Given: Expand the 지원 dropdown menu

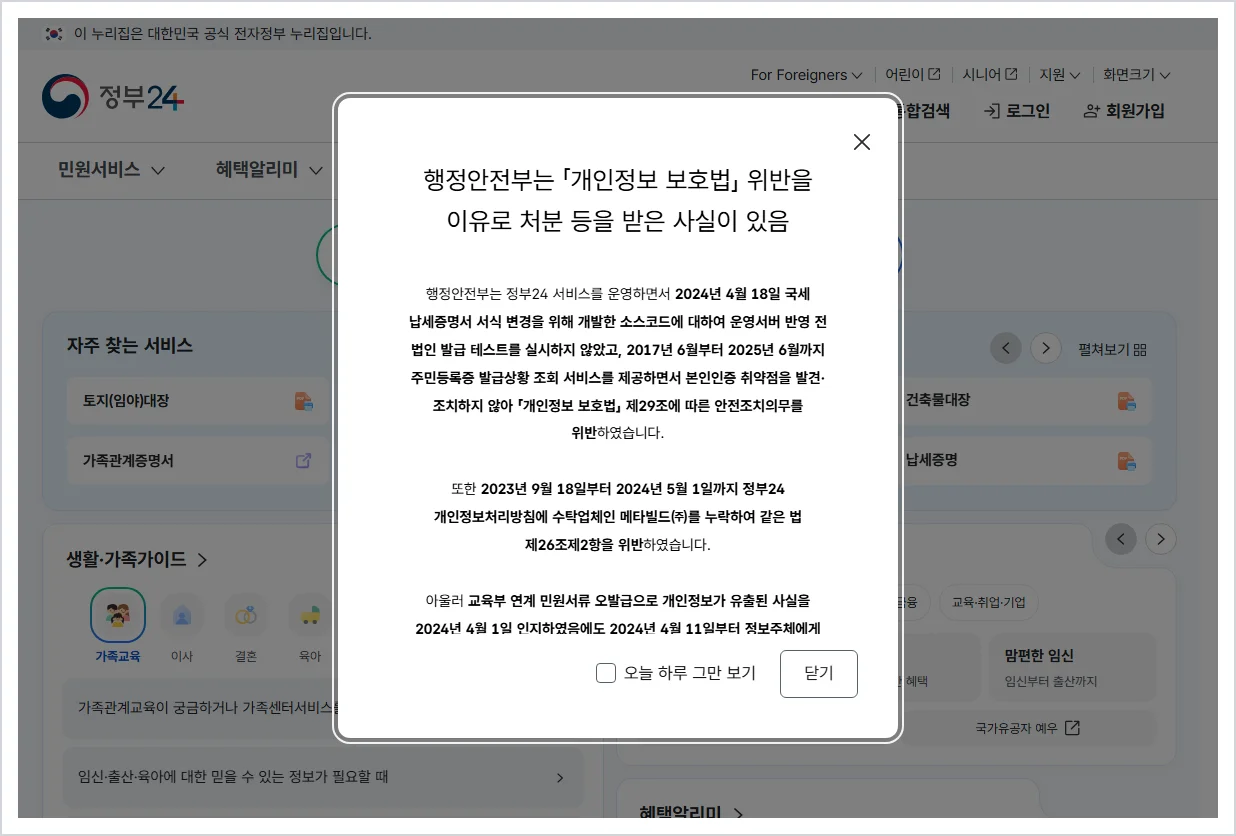Looking at the screenshot, I should (1059, 75).
